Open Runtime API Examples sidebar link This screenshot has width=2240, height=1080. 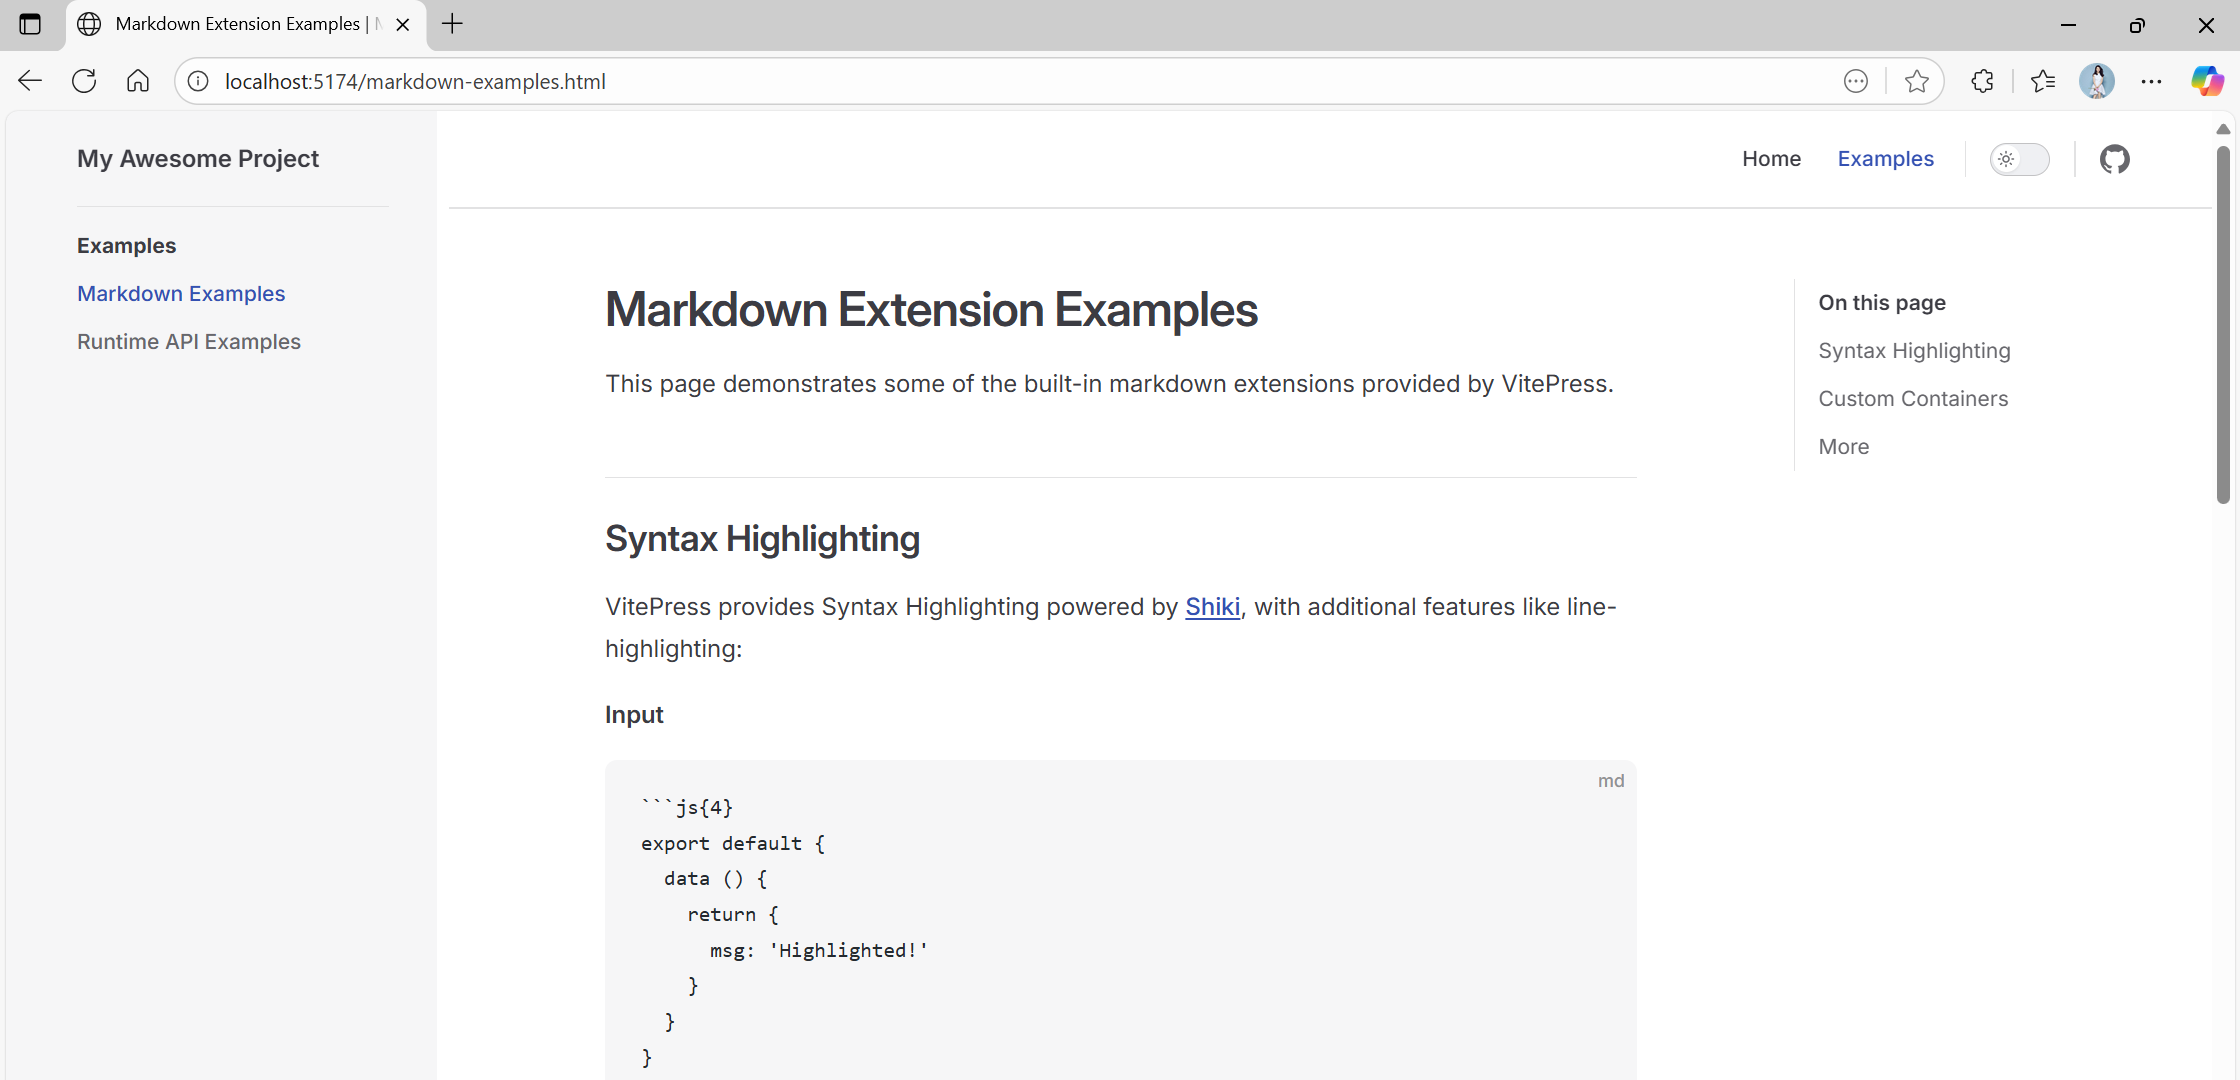click(189, 342)
